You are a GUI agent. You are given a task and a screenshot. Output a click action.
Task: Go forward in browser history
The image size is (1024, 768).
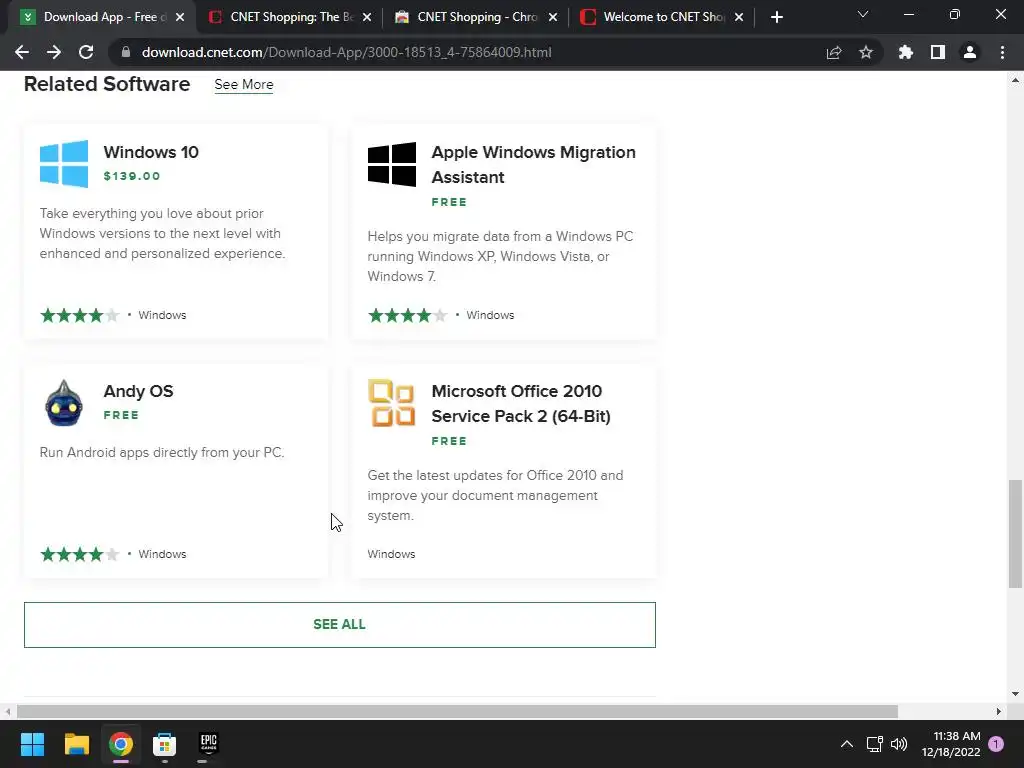(x=54, y=52)
